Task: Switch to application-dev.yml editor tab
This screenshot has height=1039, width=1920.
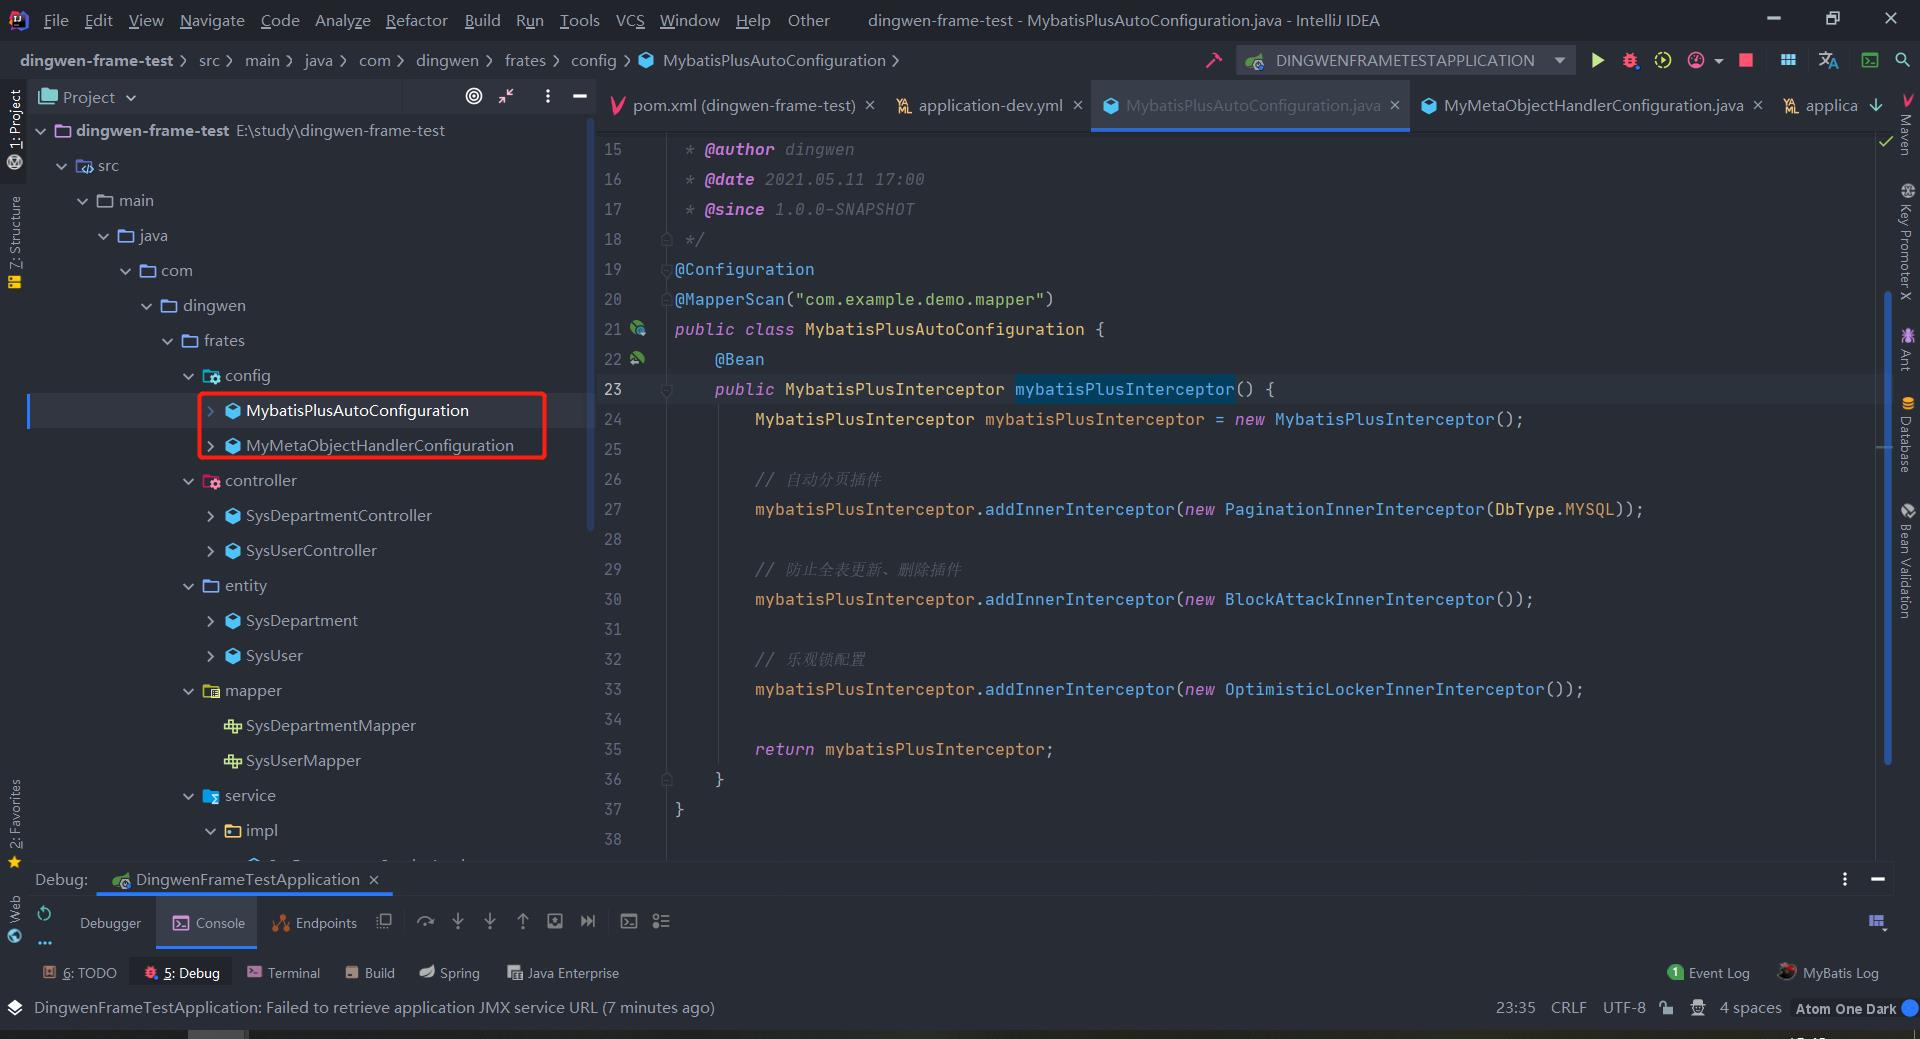Action: (x=990, y=105)
